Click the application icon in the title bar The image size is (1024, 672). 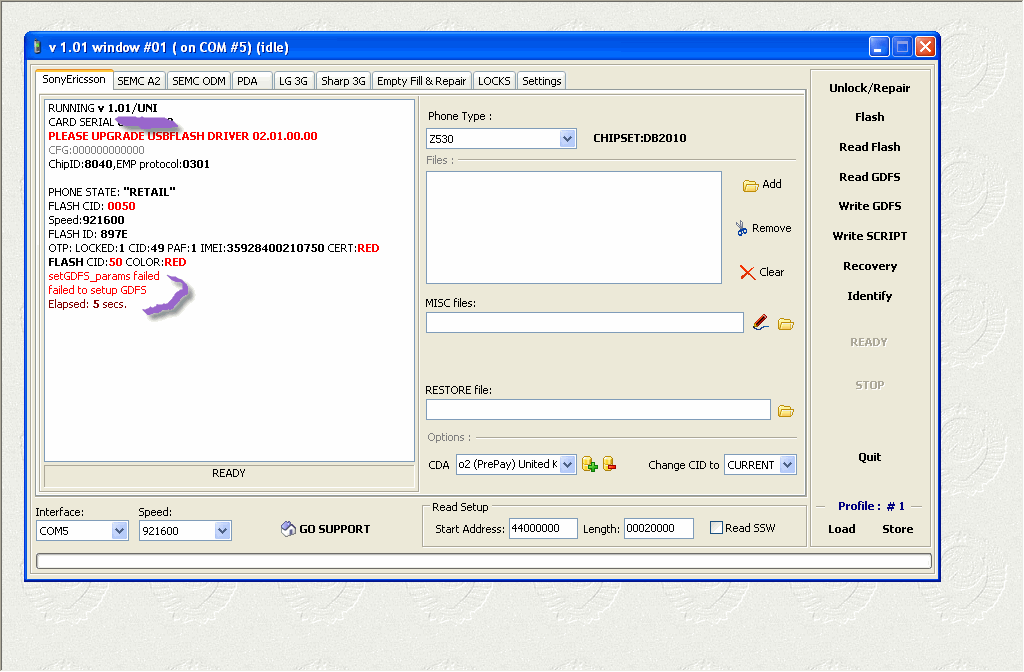coord(37,47)
